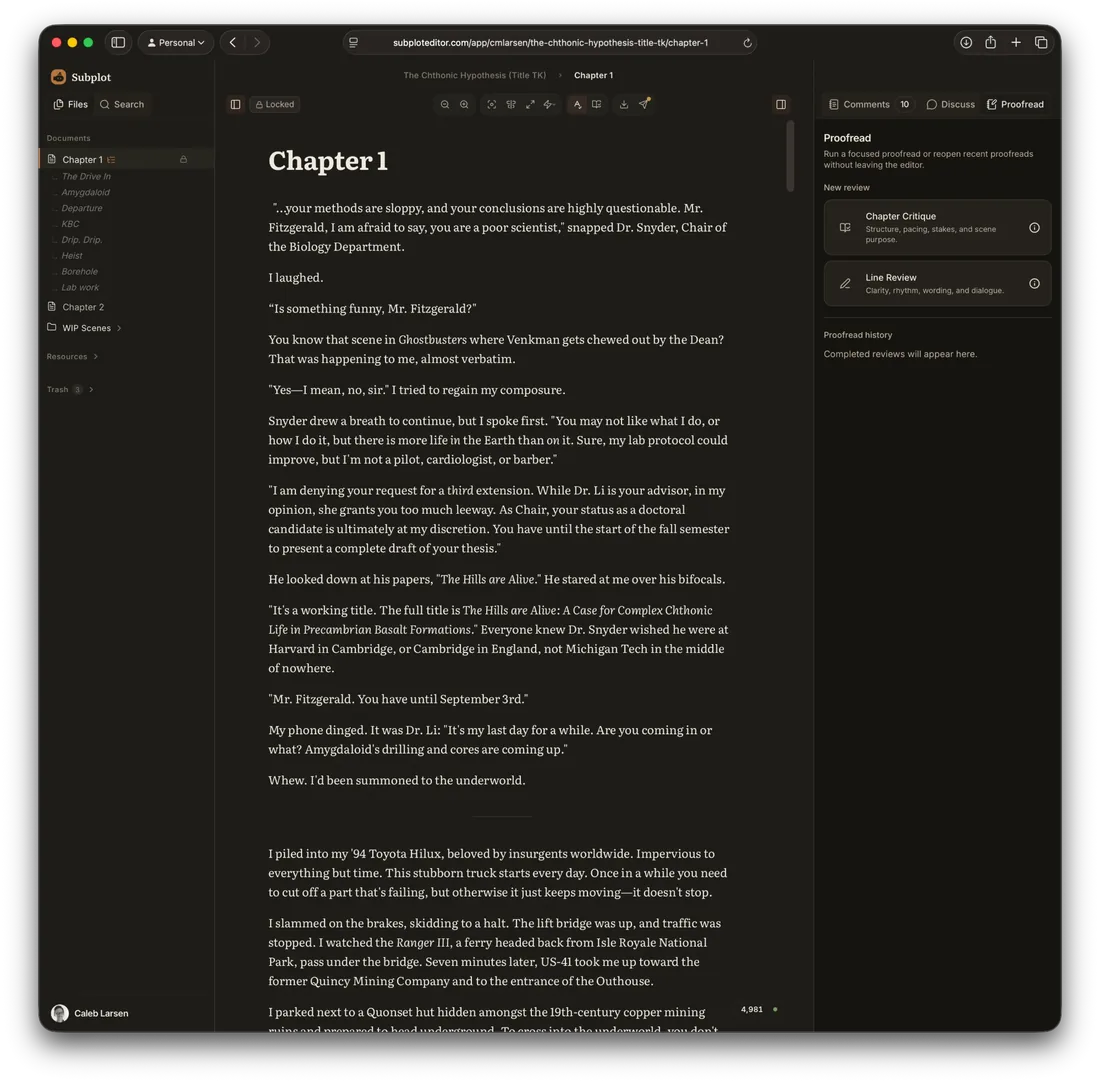The image size is (1100, 1083).
Task: Open the Files tab in sidebar
Action: point(71,105)
